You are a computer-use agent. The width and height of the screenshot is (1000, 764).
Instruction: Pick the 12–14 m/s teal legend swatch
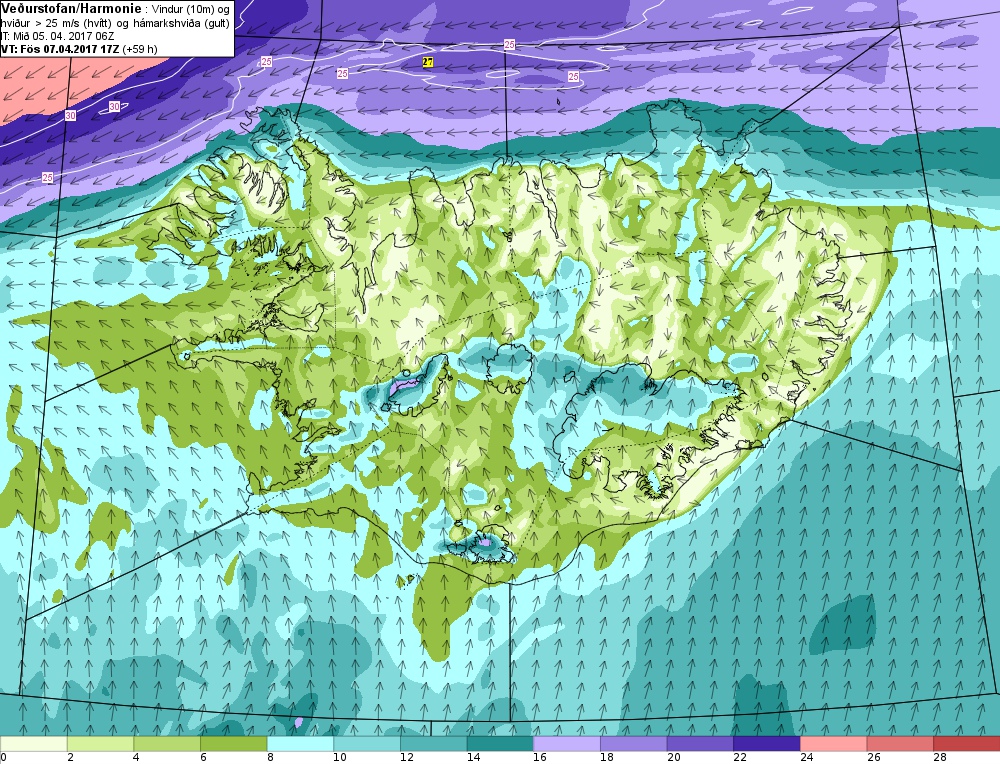(434, 744)
